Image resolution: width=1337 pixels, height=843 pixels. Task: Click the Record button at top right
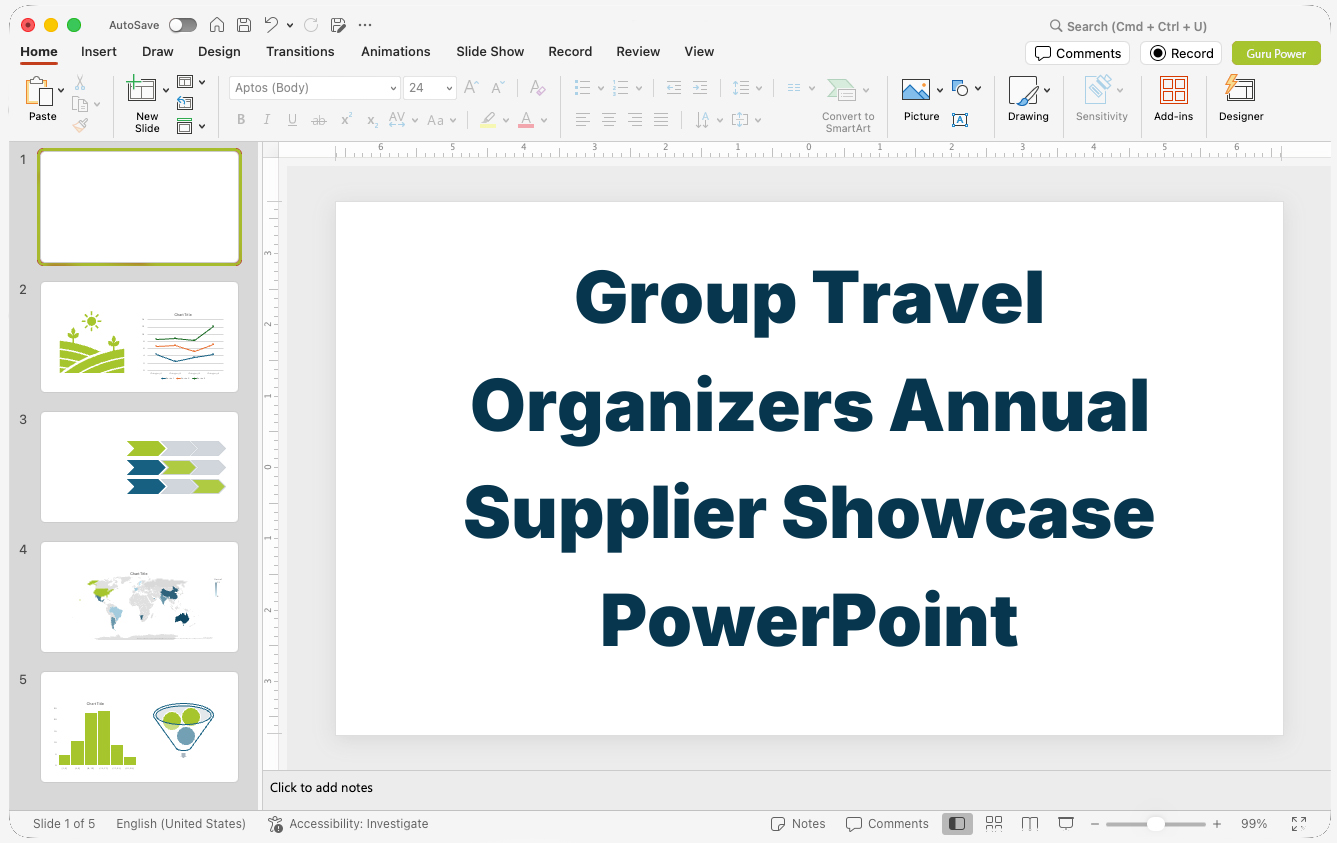pyautogui.click(x=1181, y=53)
